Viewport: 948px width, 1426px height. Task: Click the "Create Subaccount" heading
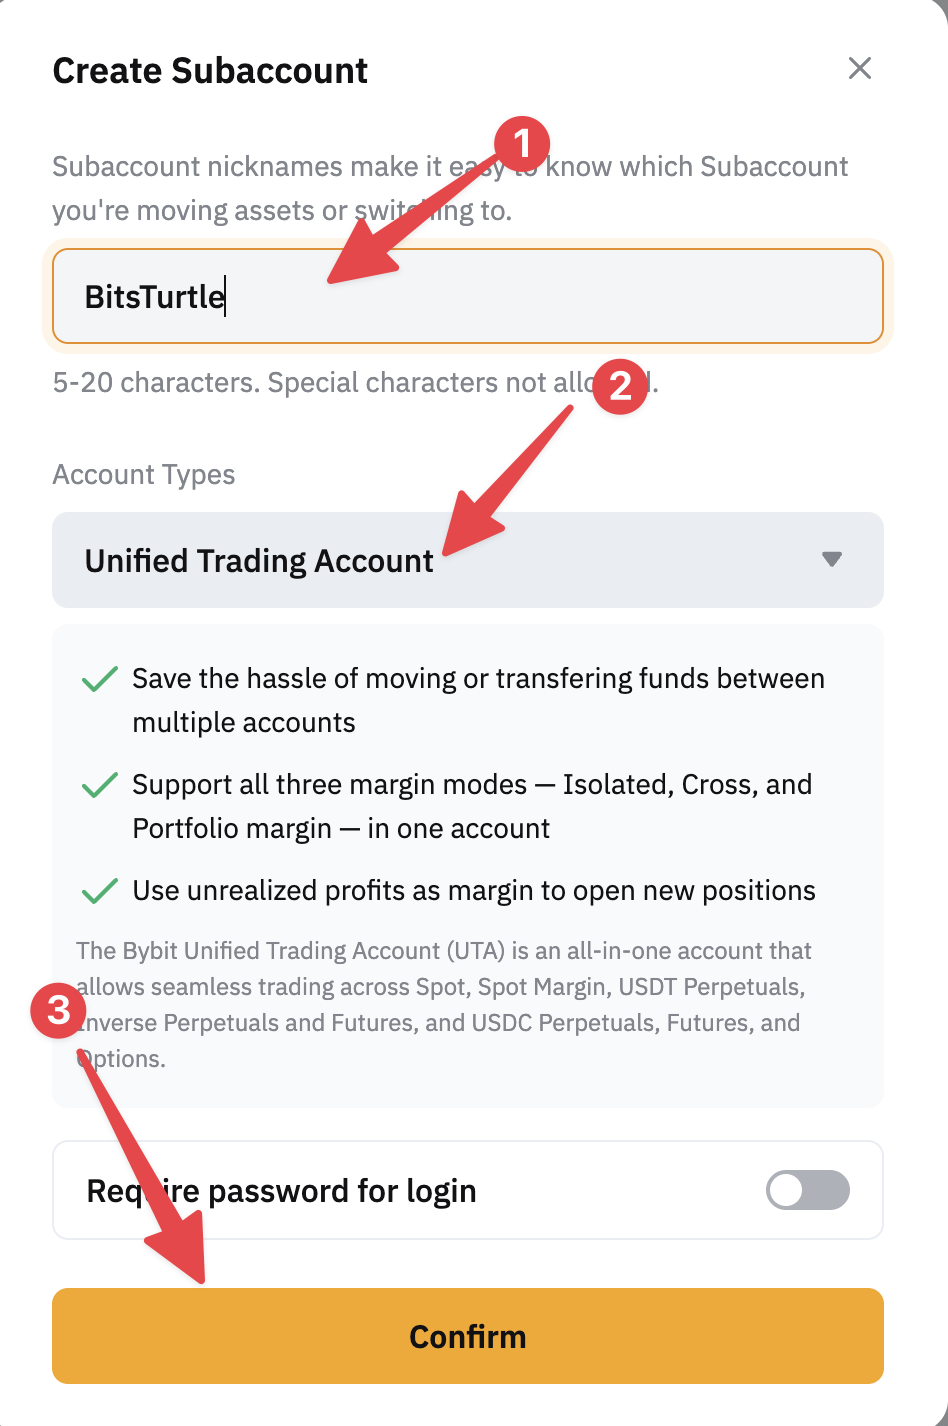click(210, 71)
